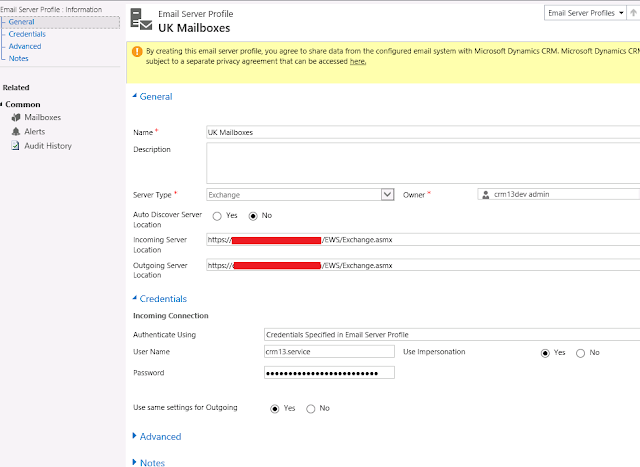This screenshot has height=467, width=640.
Task: Open the Alerts related link
Action: point(35,131)
